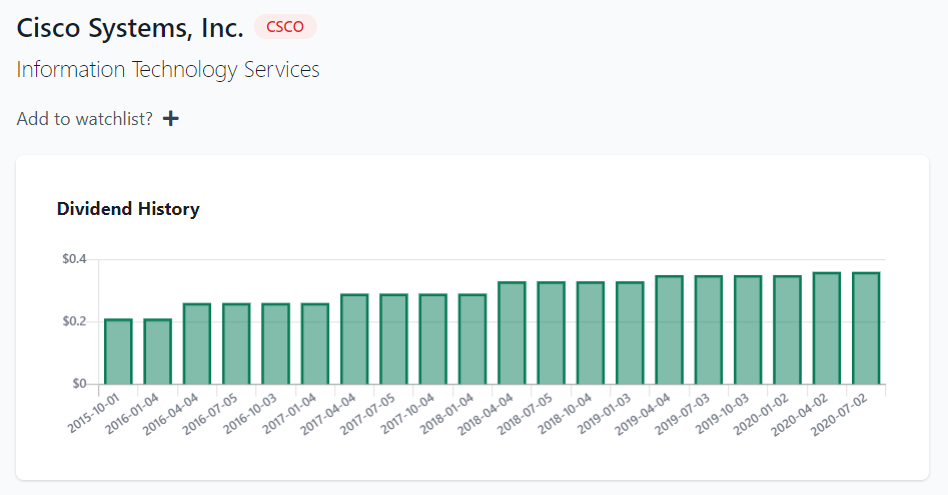The width and height of the screenshot is (948, 495).
Task: Click the 2017-04-04 x-axis date label
Action: pos(329,413)
